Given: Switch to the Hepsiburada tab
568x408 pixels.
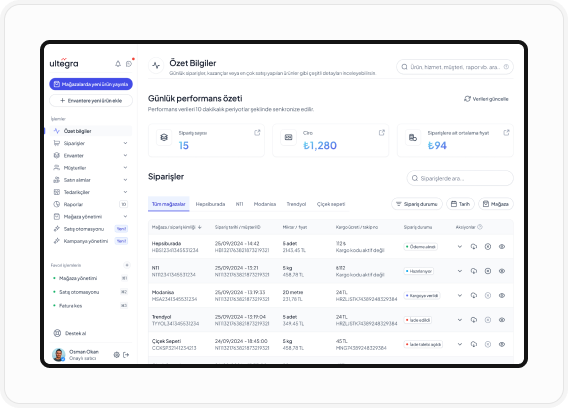Looking at the screenshot, I should click(210, 204).
